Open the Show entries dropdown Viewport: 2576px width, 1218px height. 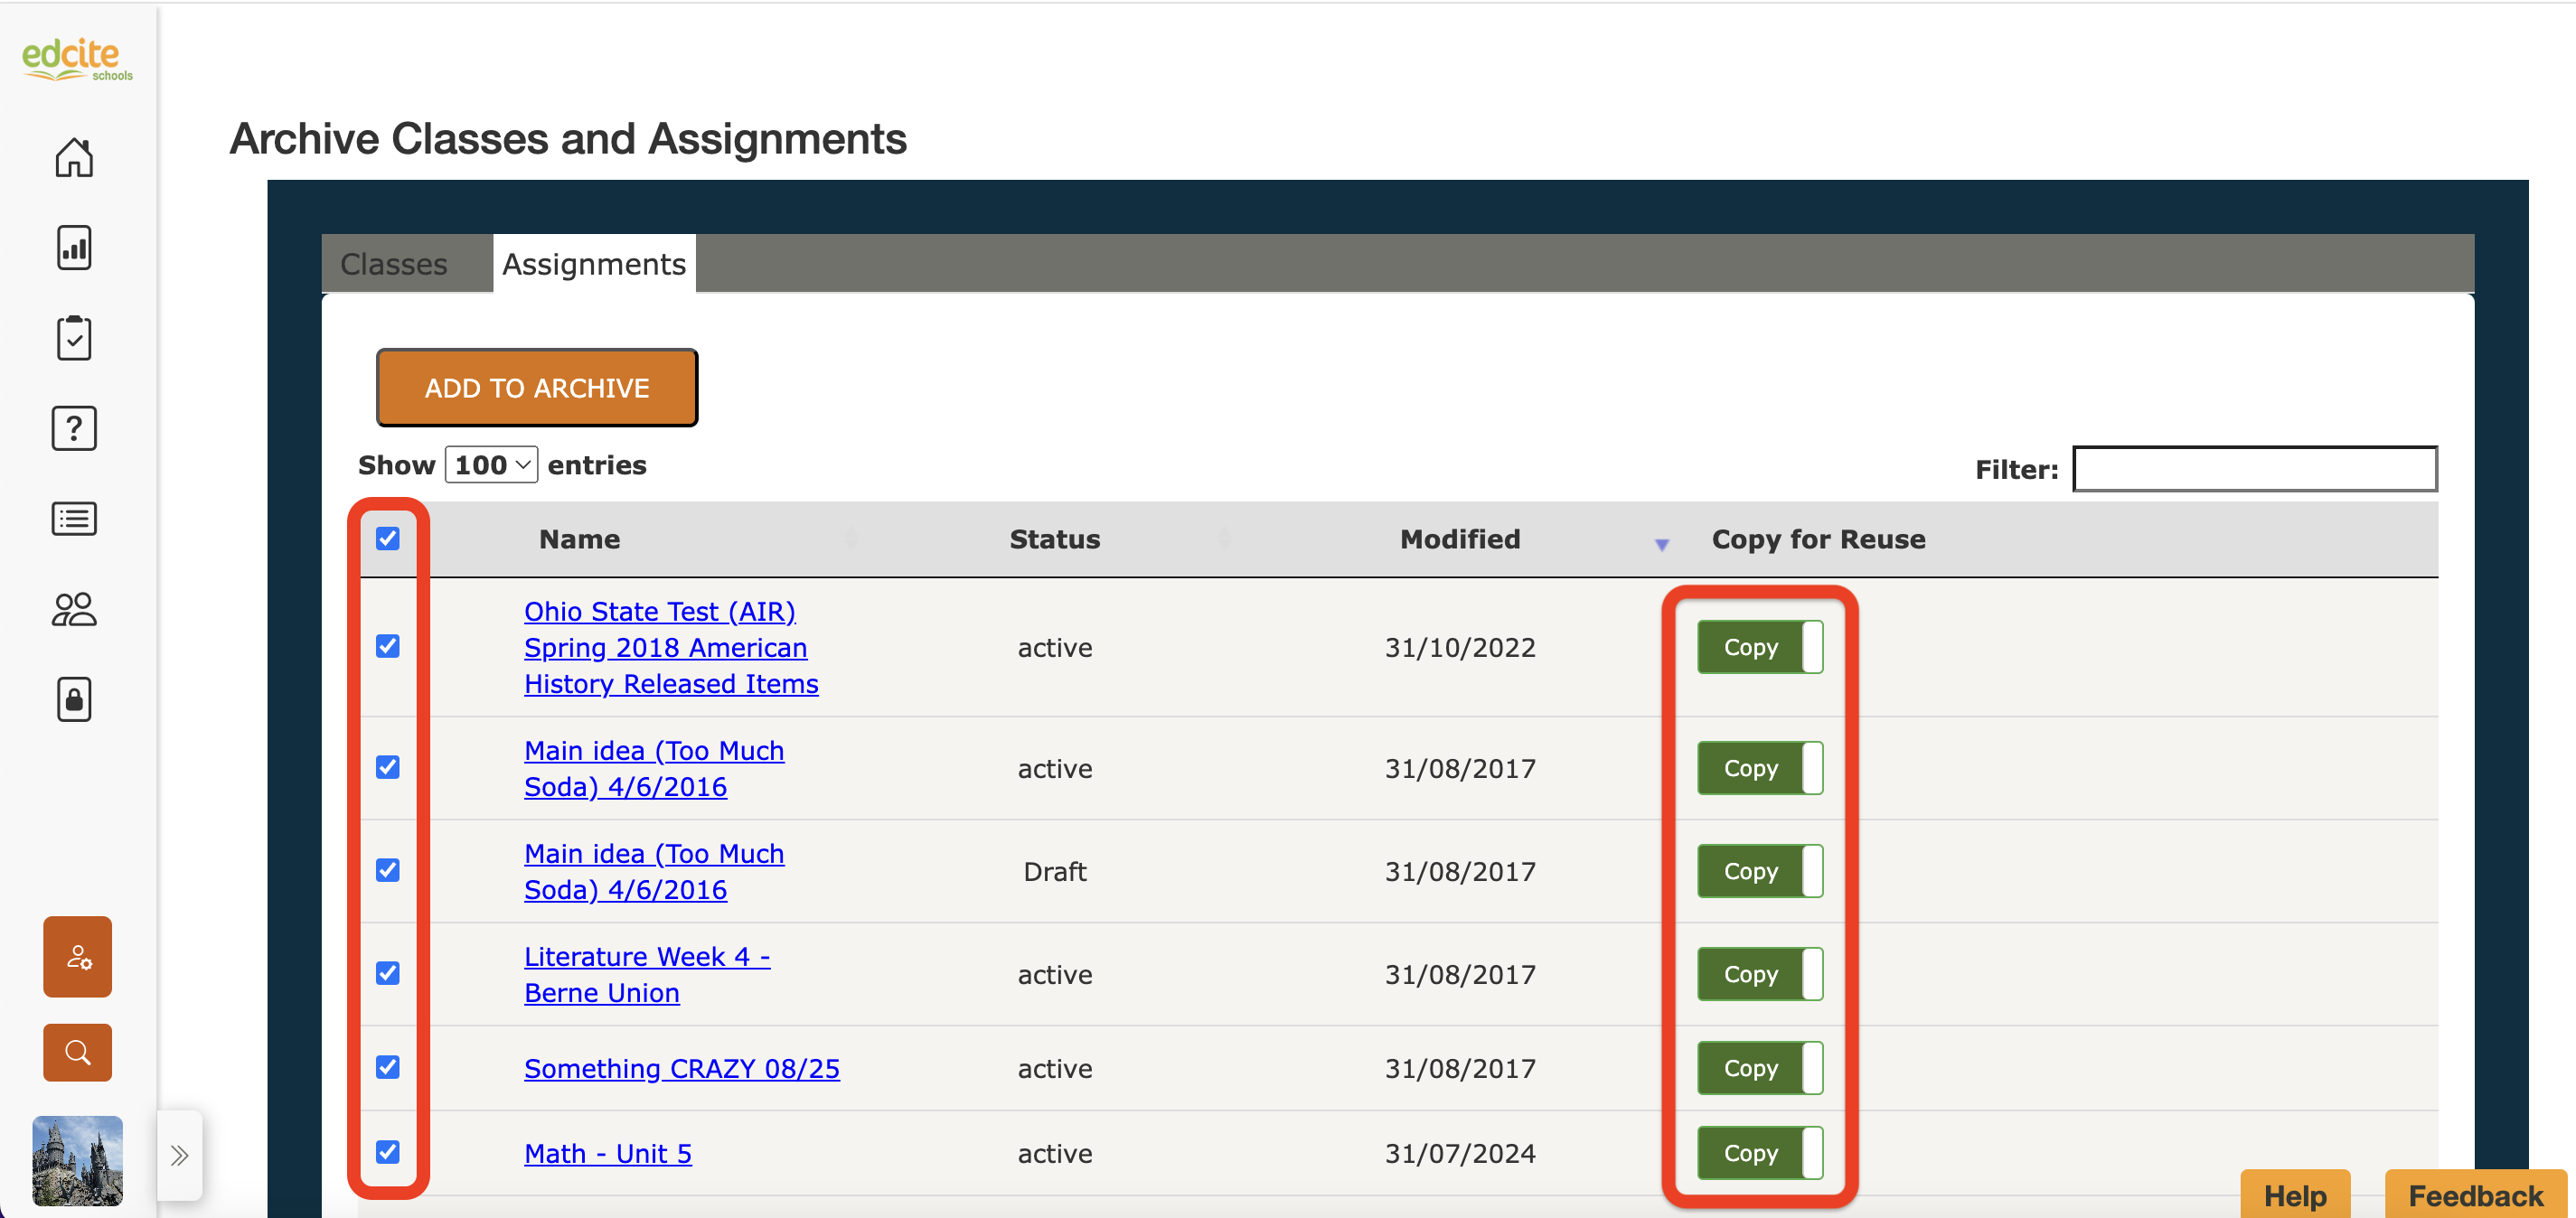(491, 465)
